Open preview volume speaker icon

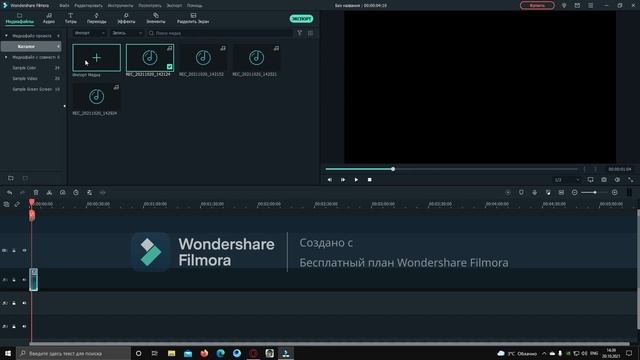(618, 180)
